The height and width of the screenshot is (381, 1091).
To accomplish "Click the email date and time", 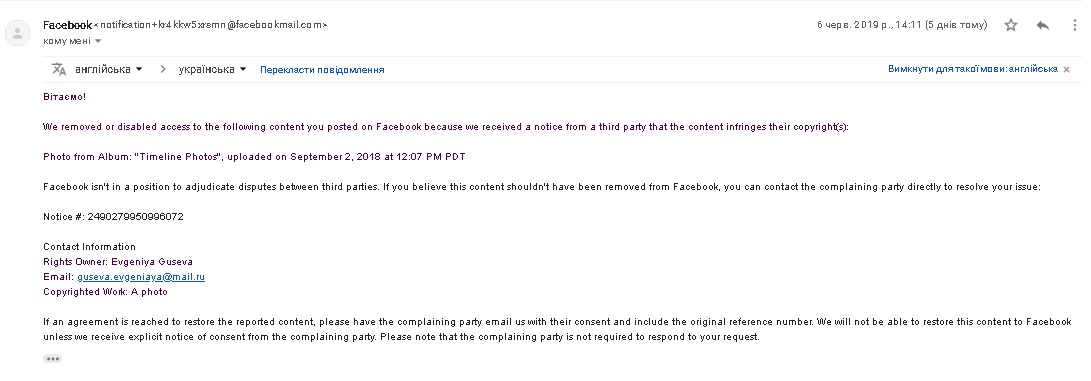I will pos(902,25).
